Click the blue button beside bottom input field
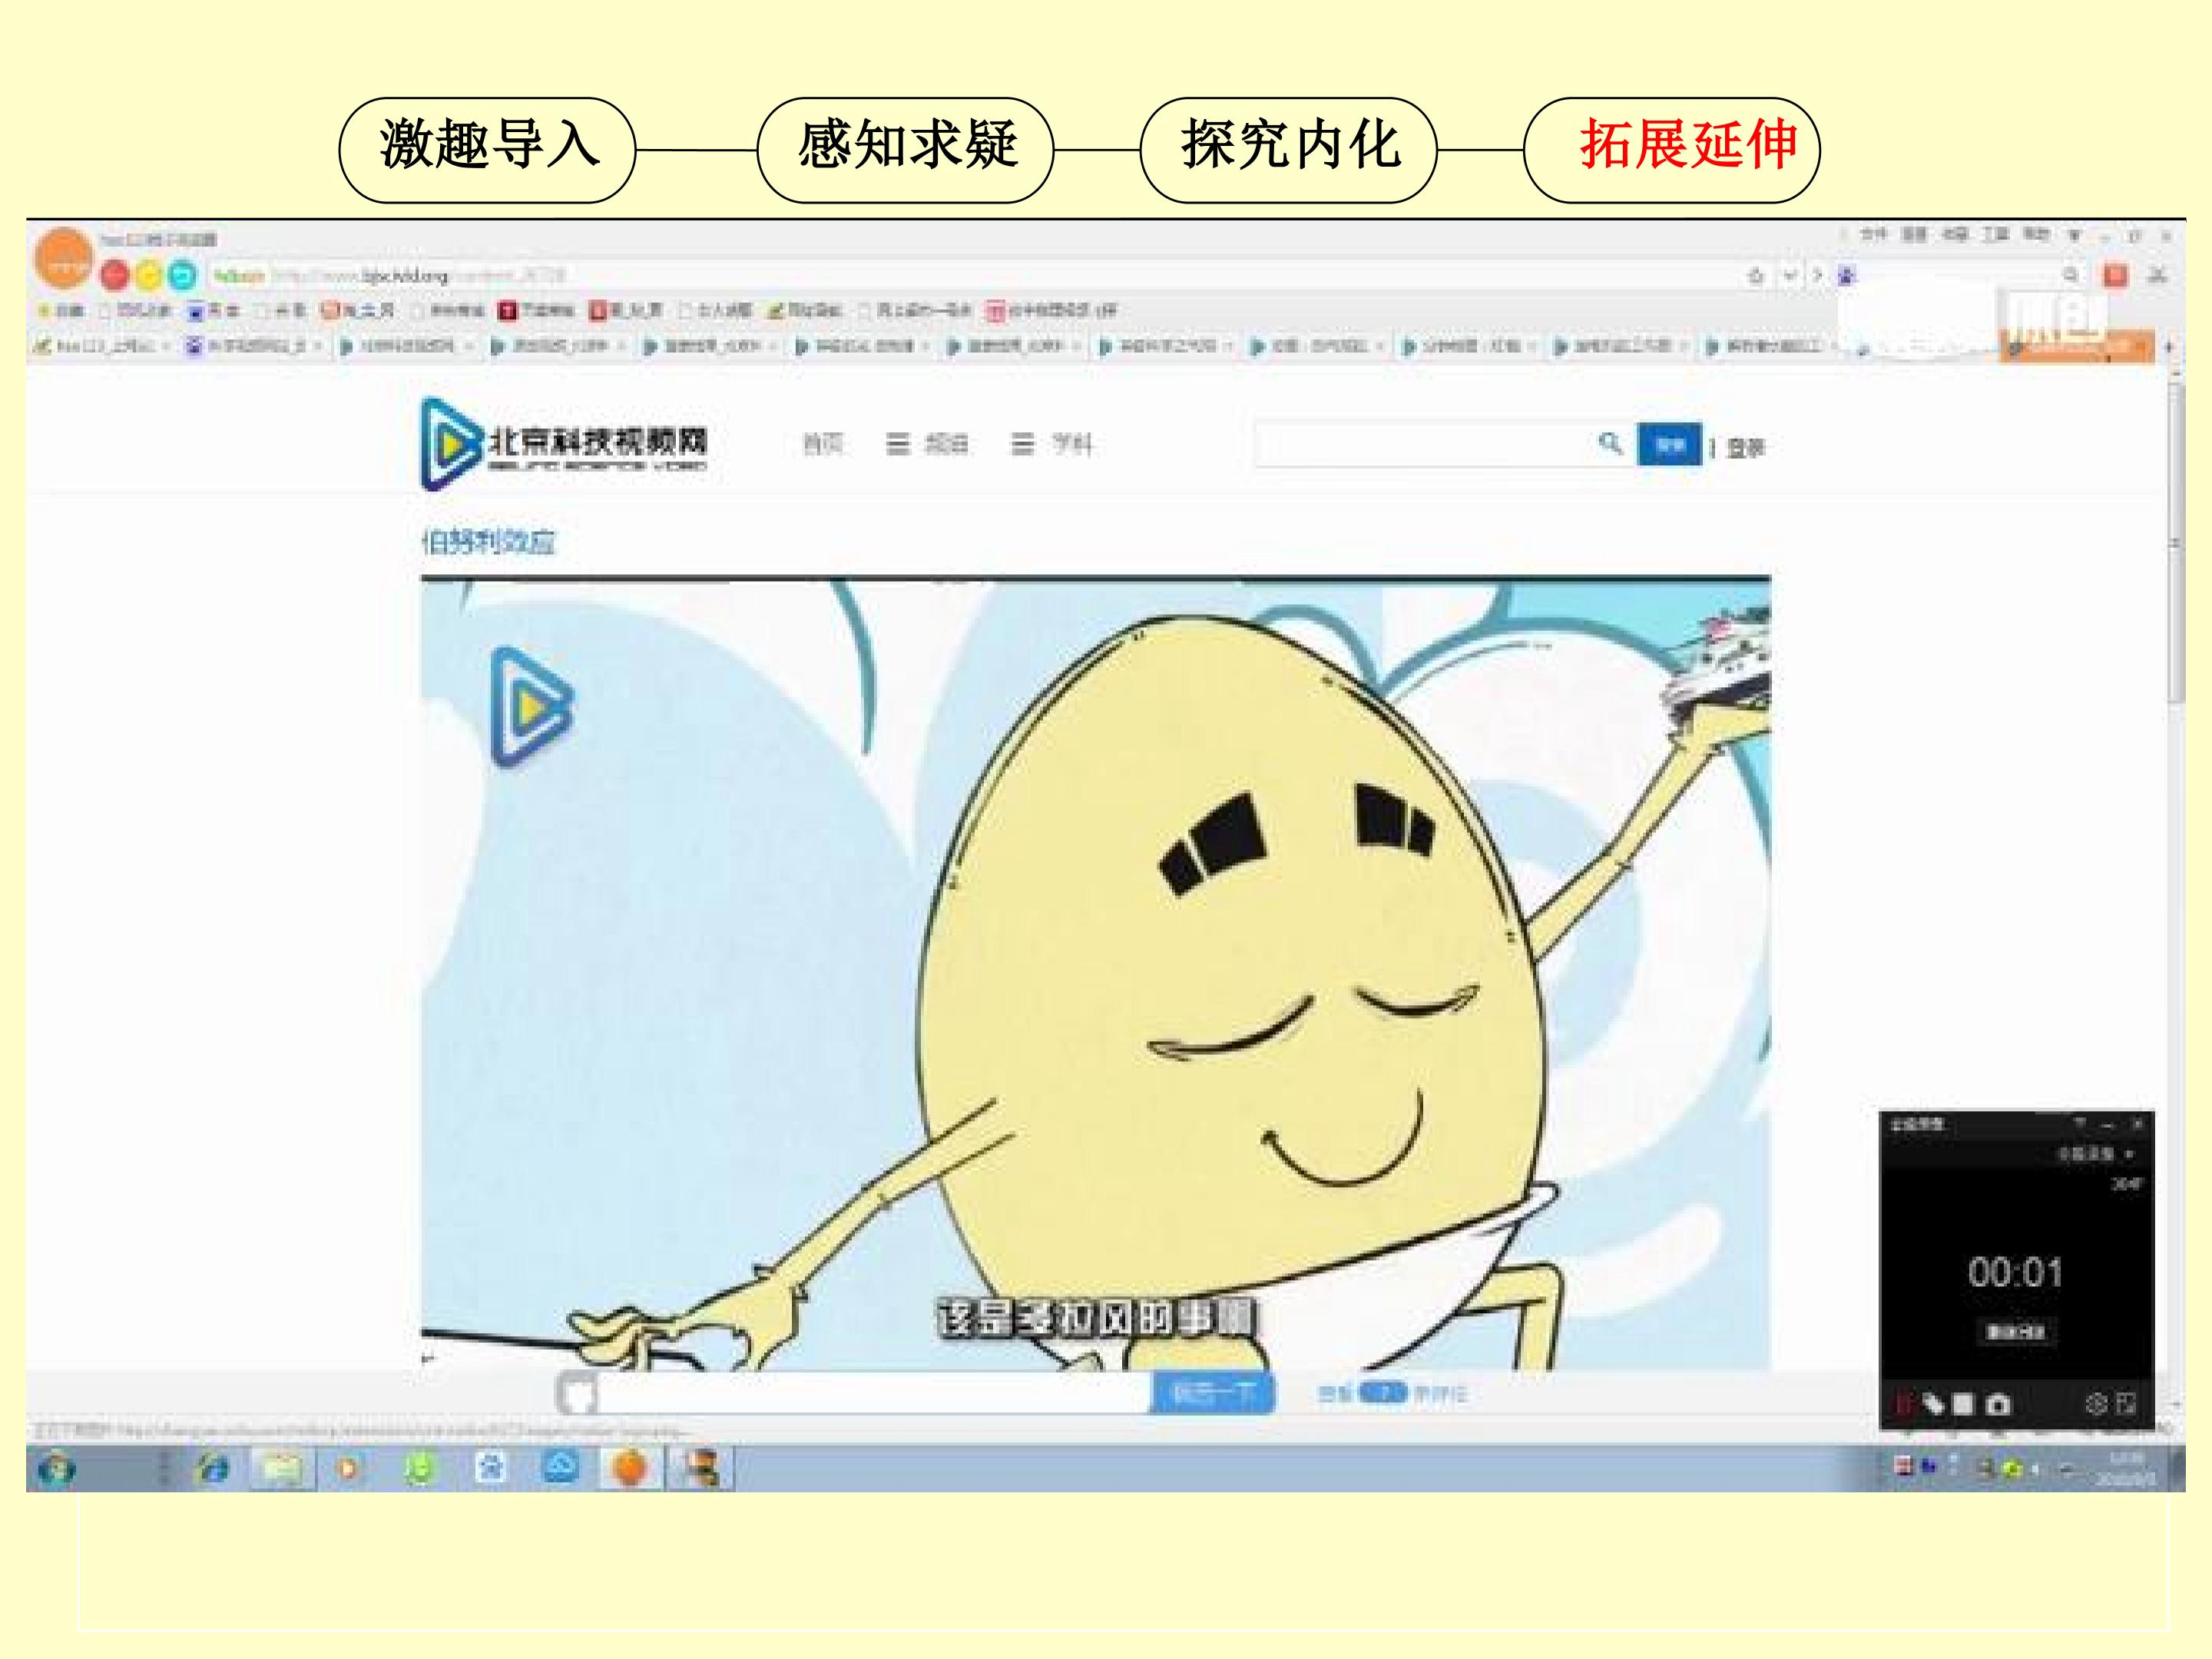This screenshot has height=1659, width=2212. click(1212, 1392)
